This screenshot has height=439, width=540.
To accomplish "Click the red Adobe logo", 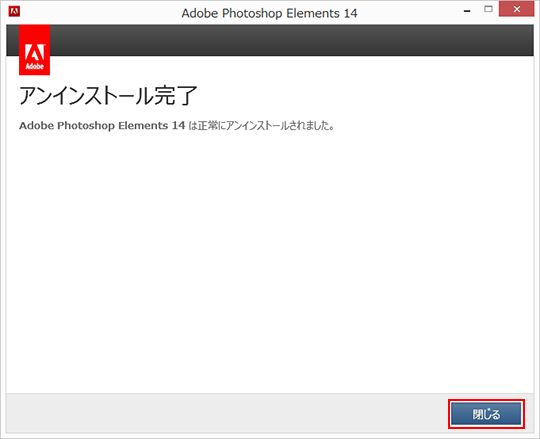I will pos(34,50).
